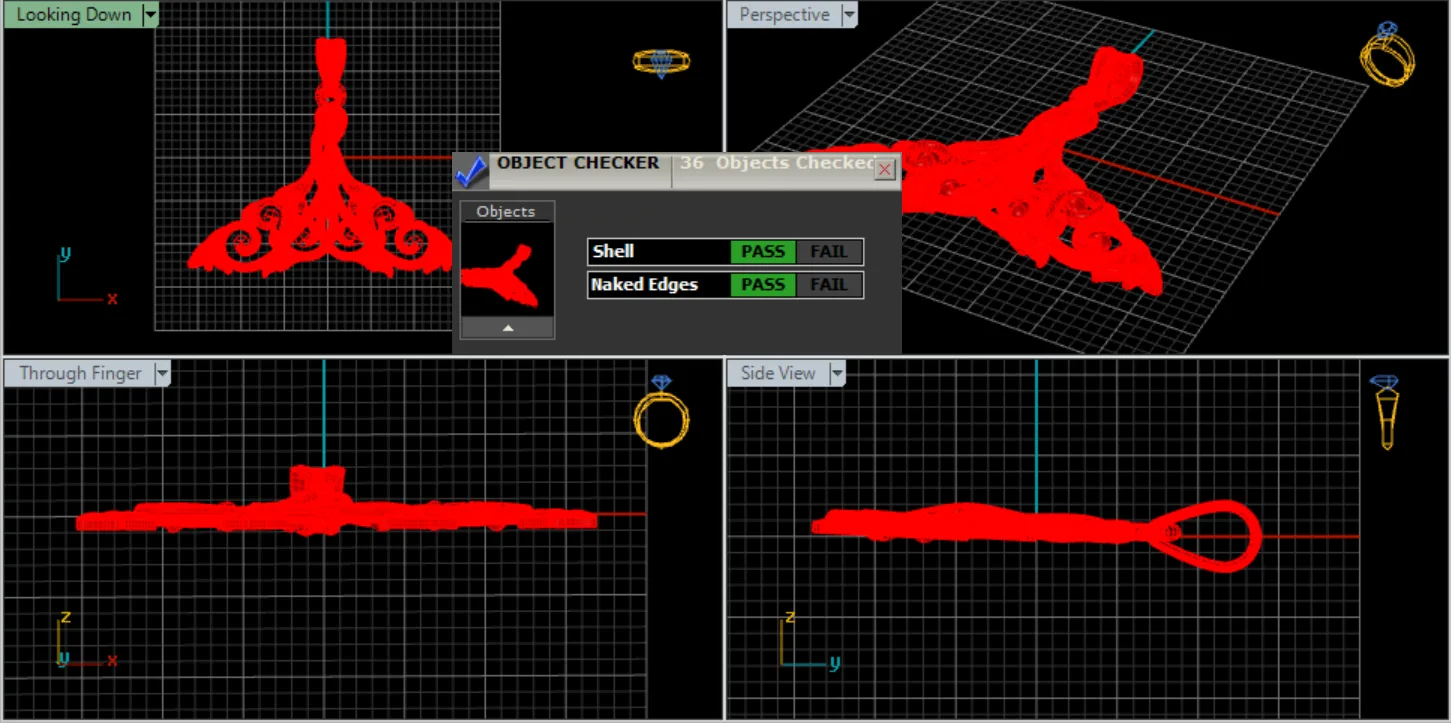Click the ring orientation icon in Looking Down view
Image resolution: width=1451 pixels, height=723 pixels.
[661, 61]
